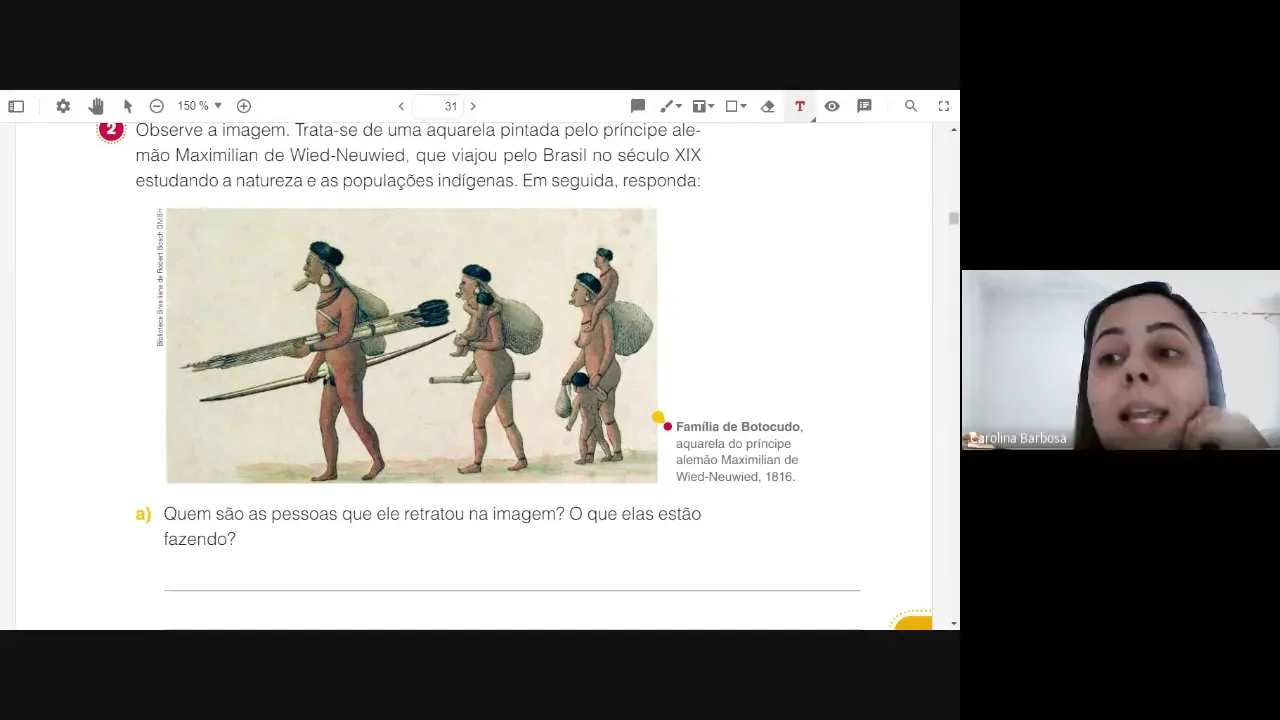
Task: Expand the drawing tool options arrow
Action: 679,106
